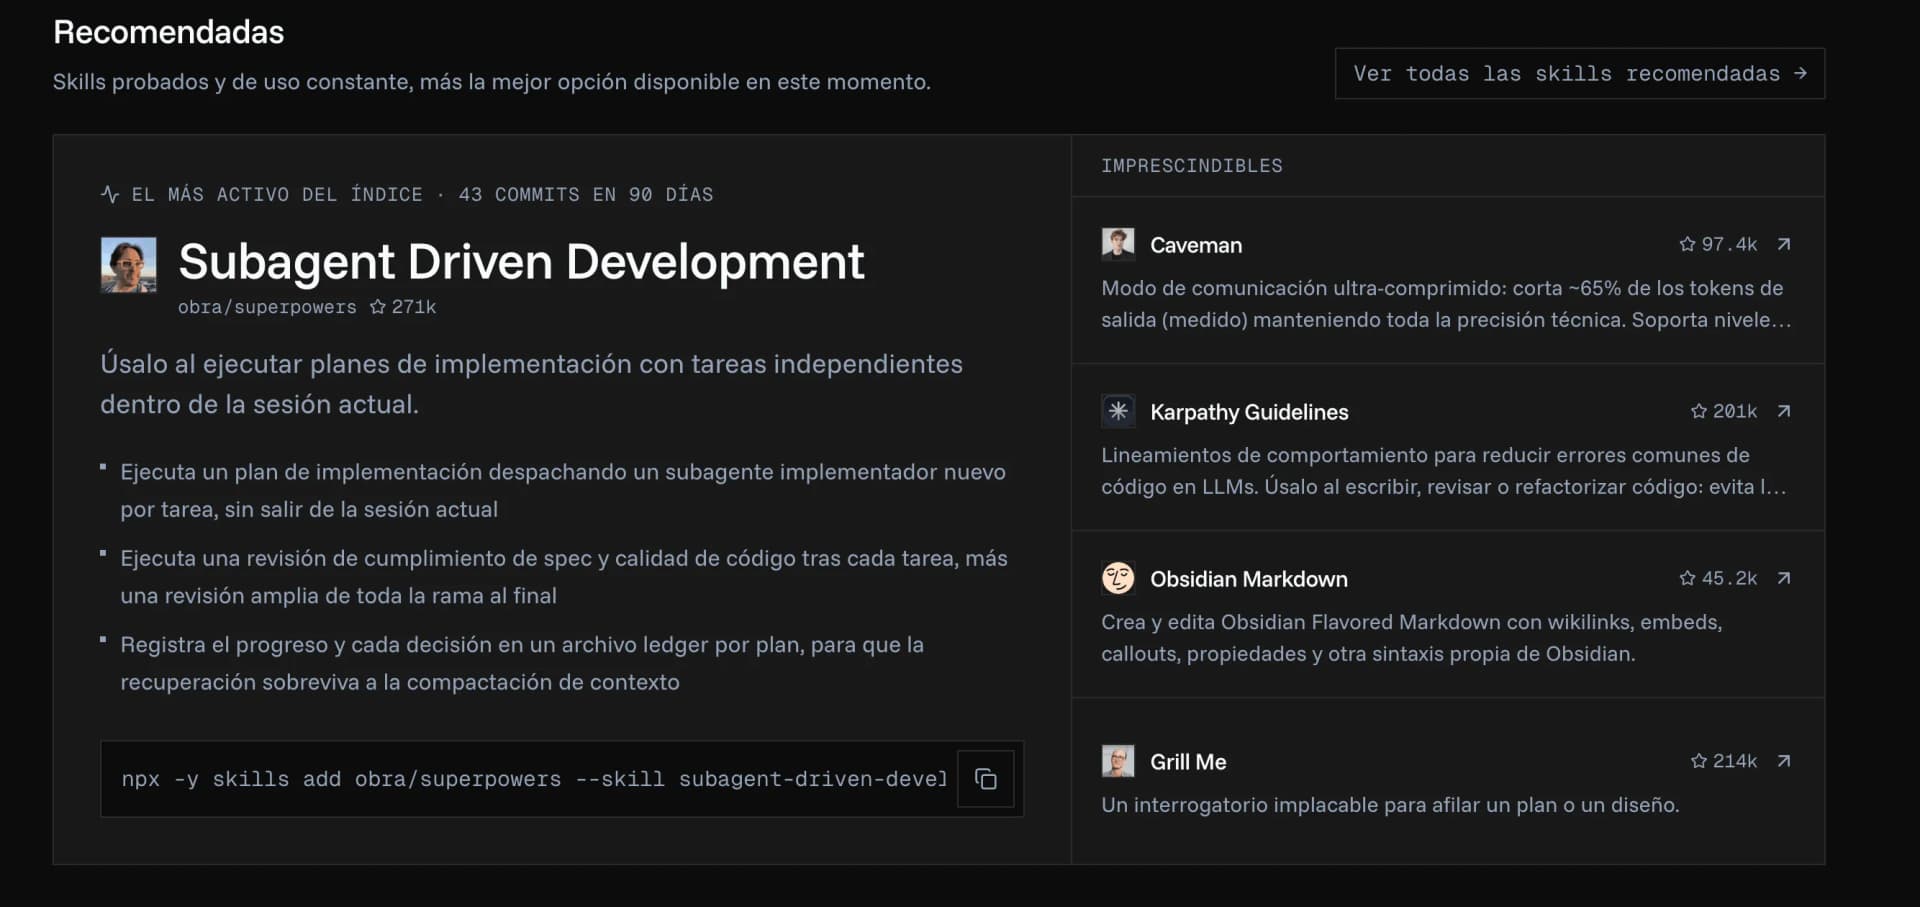
Task: Open the Caveman skill title
Action: 1196,245
